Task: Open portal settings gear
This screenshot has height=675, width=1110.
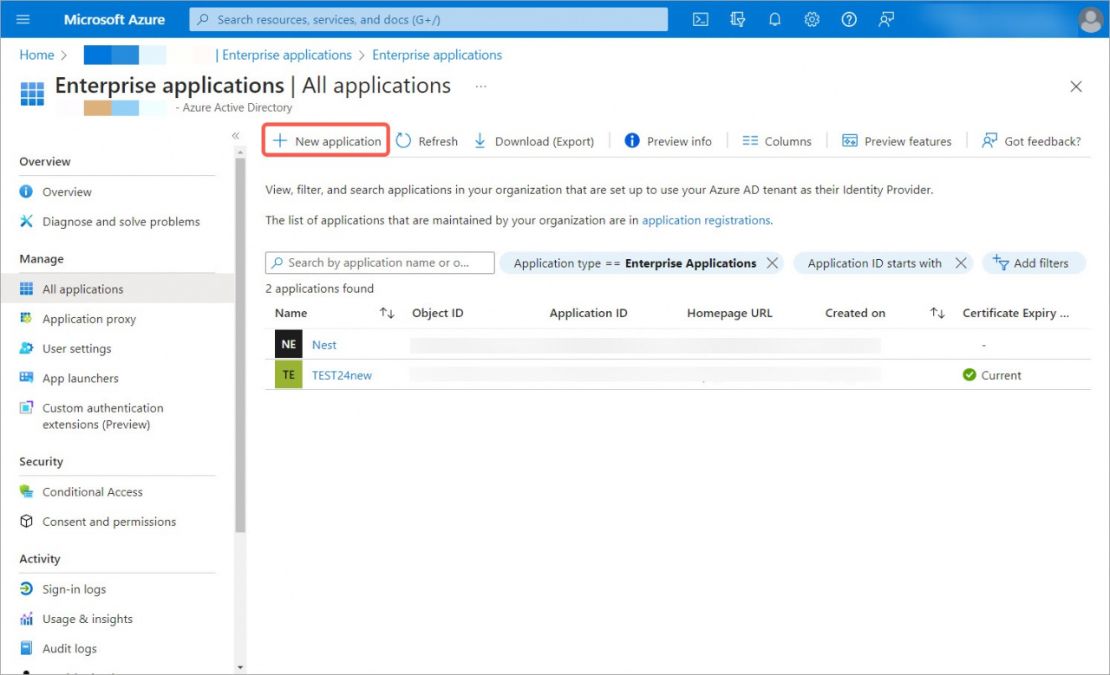Action: click(812, 19)
